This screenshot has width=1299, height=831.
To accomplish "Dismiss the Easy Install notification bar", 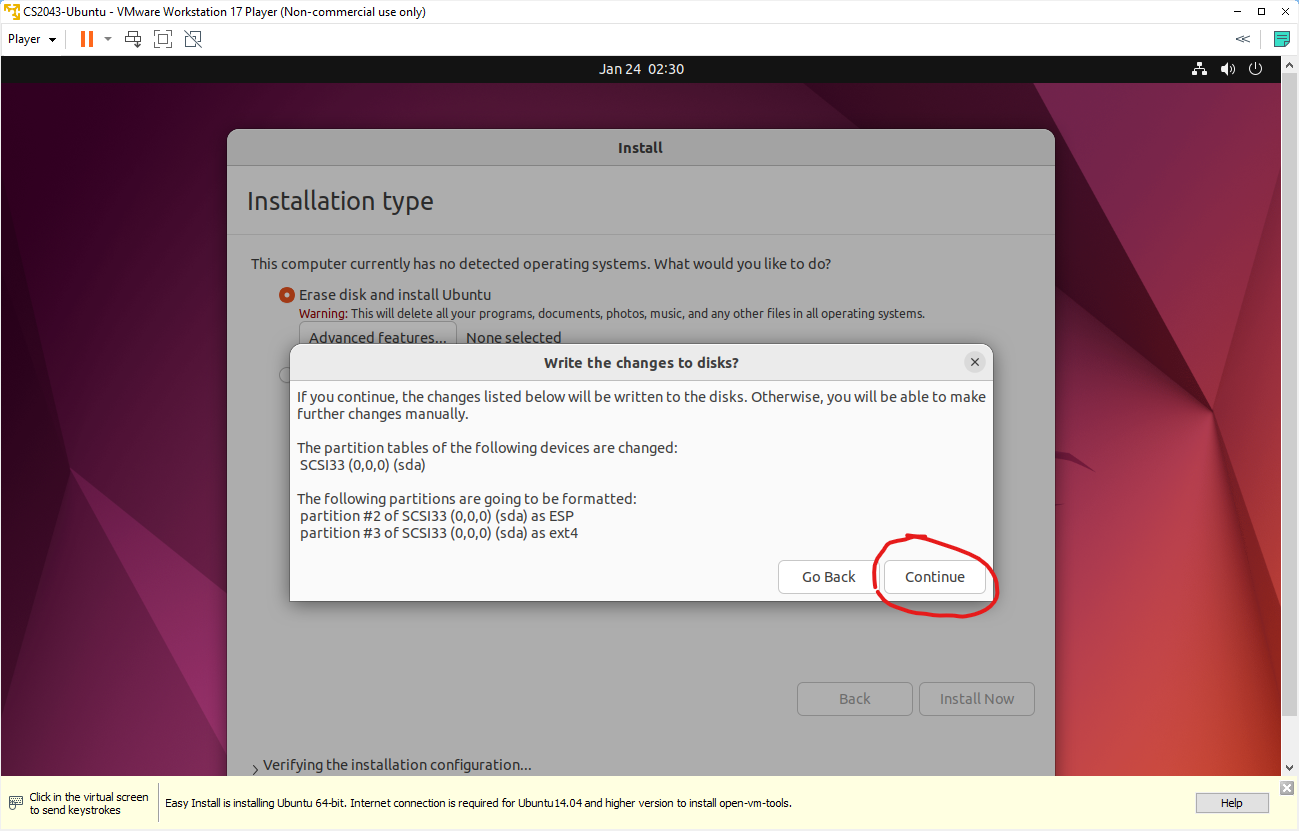I will [x=1287, y=789].
